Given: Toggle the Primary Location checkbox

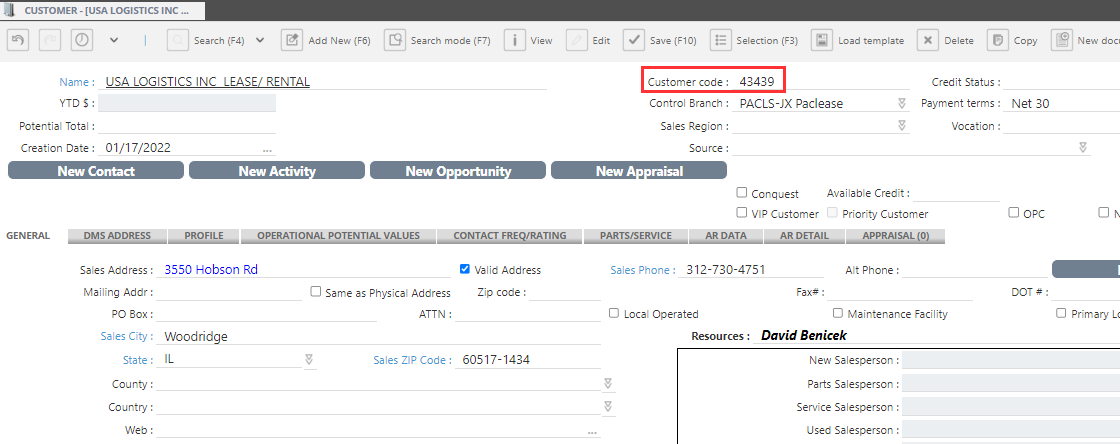Looking at the screenshot, I should [x=1061, y=313].
